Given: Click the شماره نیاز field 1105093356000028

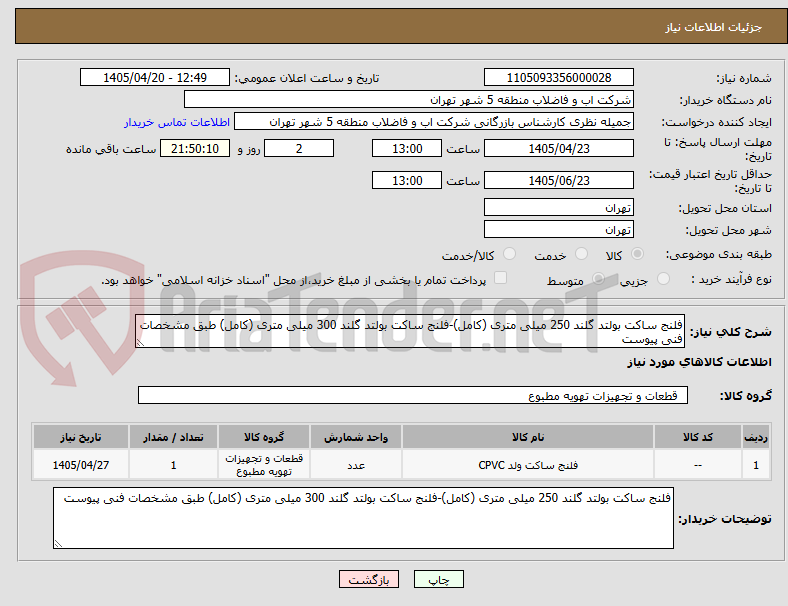Looking at the screenshot, I should click(559, 78).
